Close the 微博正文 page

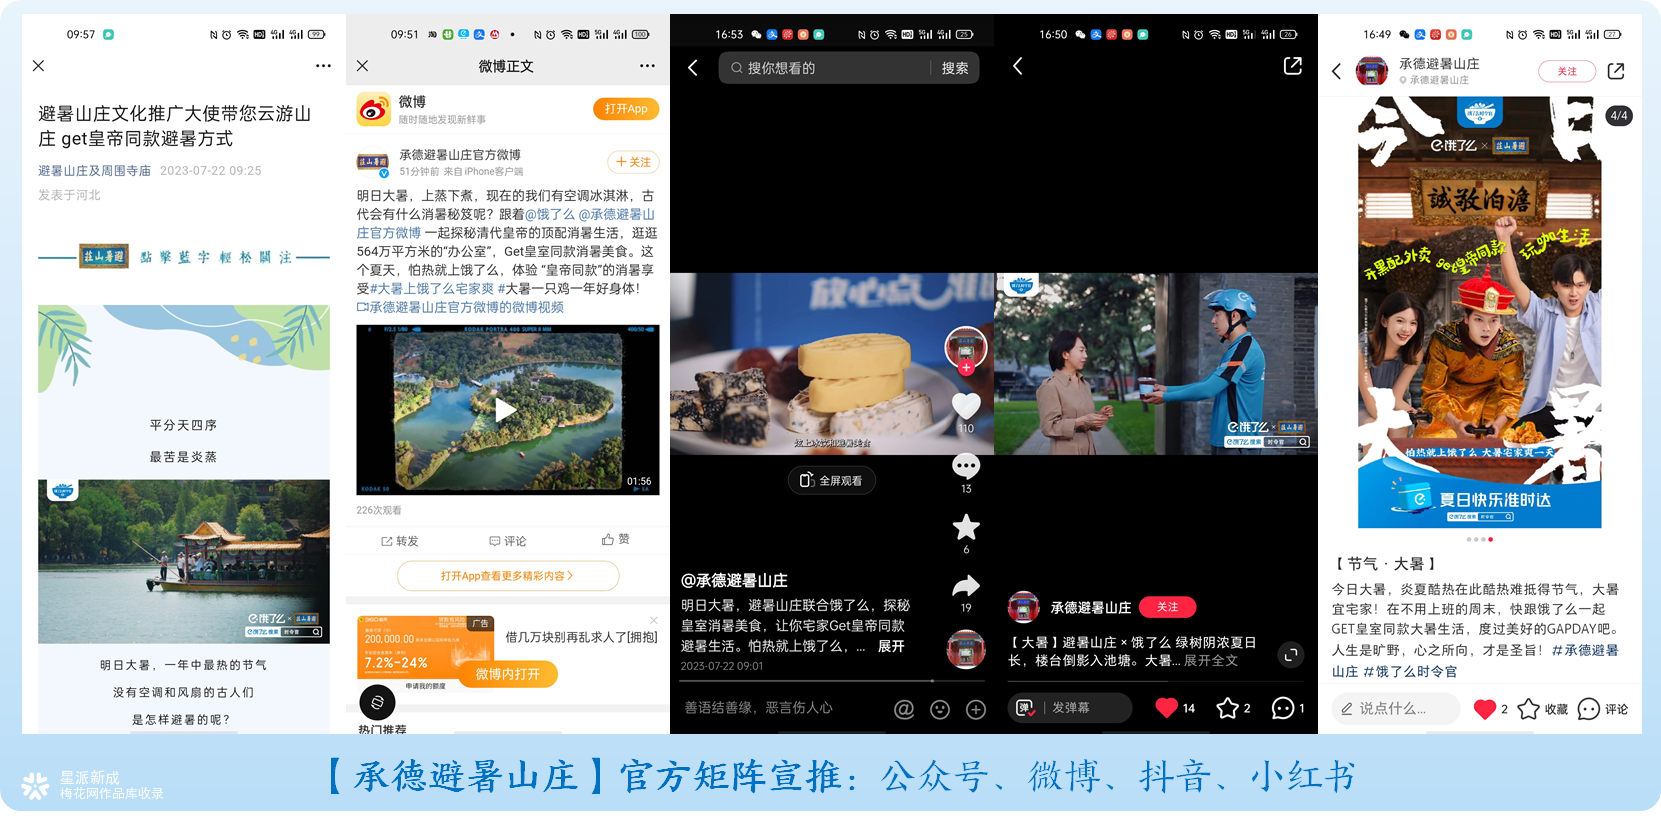(x=363, y=66)
